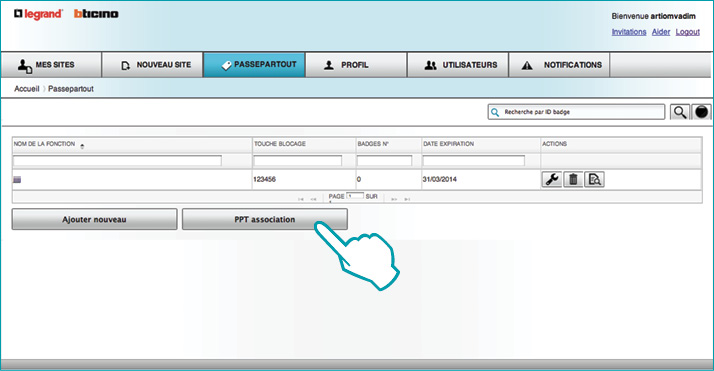Focus the Recherche par ID badge field
The image size is (714, 371).
tap(576, 112)
